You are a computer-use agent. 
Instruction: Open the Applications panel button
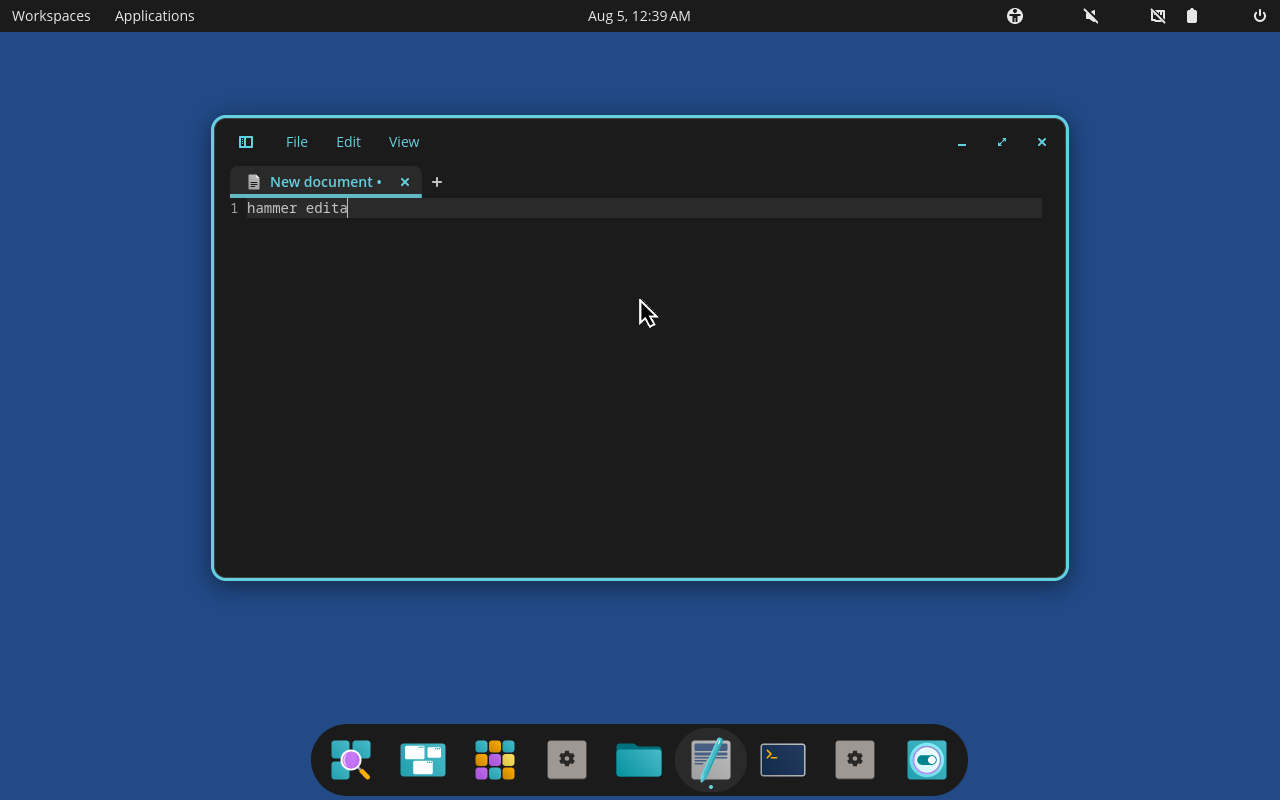(x=155, y=16)
